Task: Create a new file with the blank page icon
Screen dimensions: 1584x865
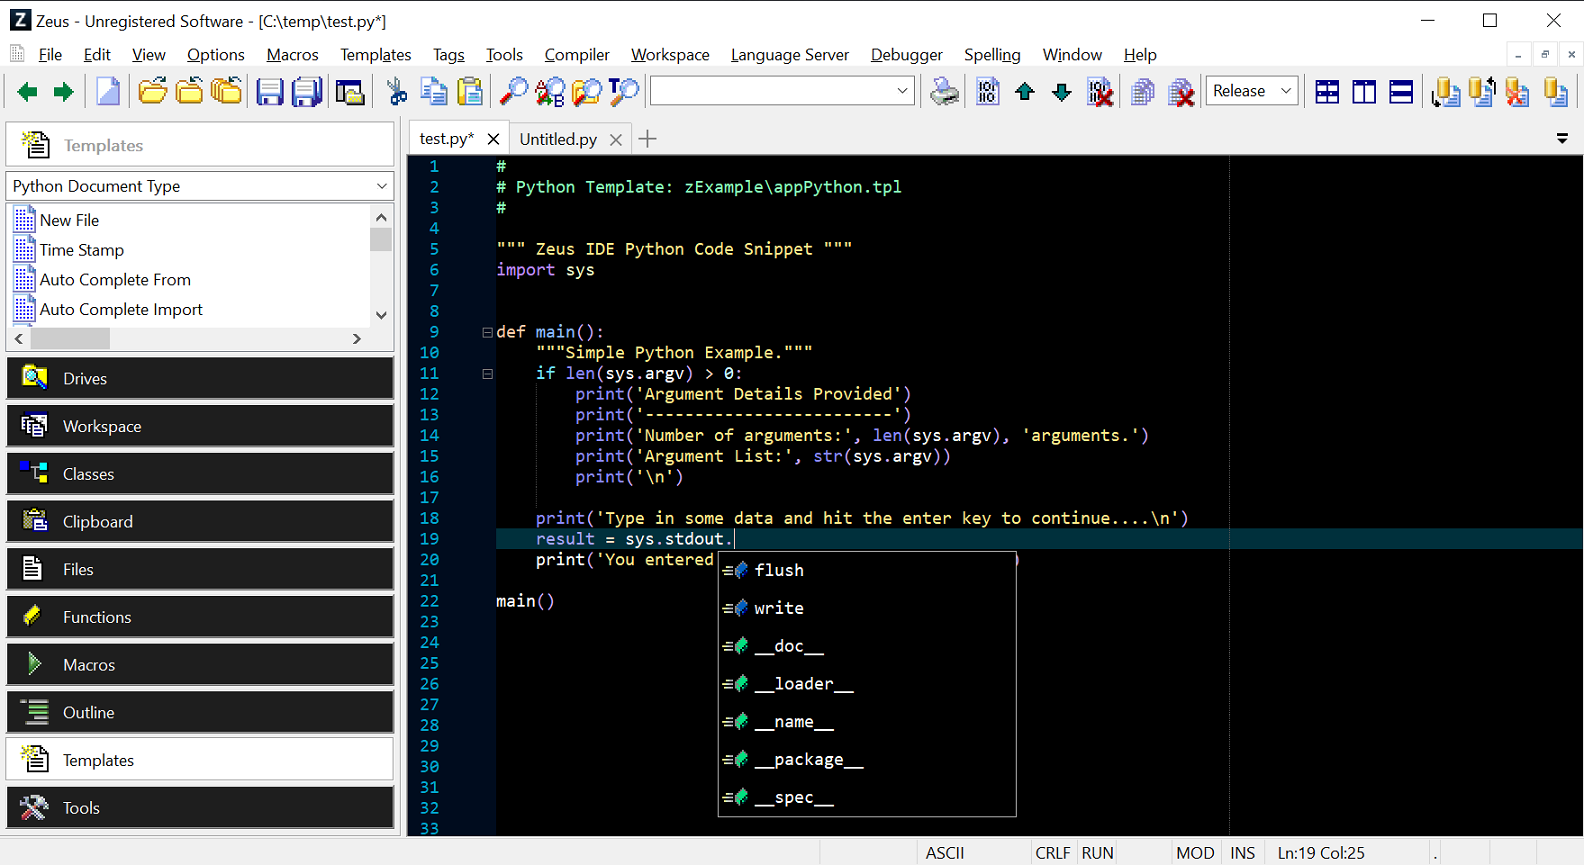Action: tap(108, 92)
